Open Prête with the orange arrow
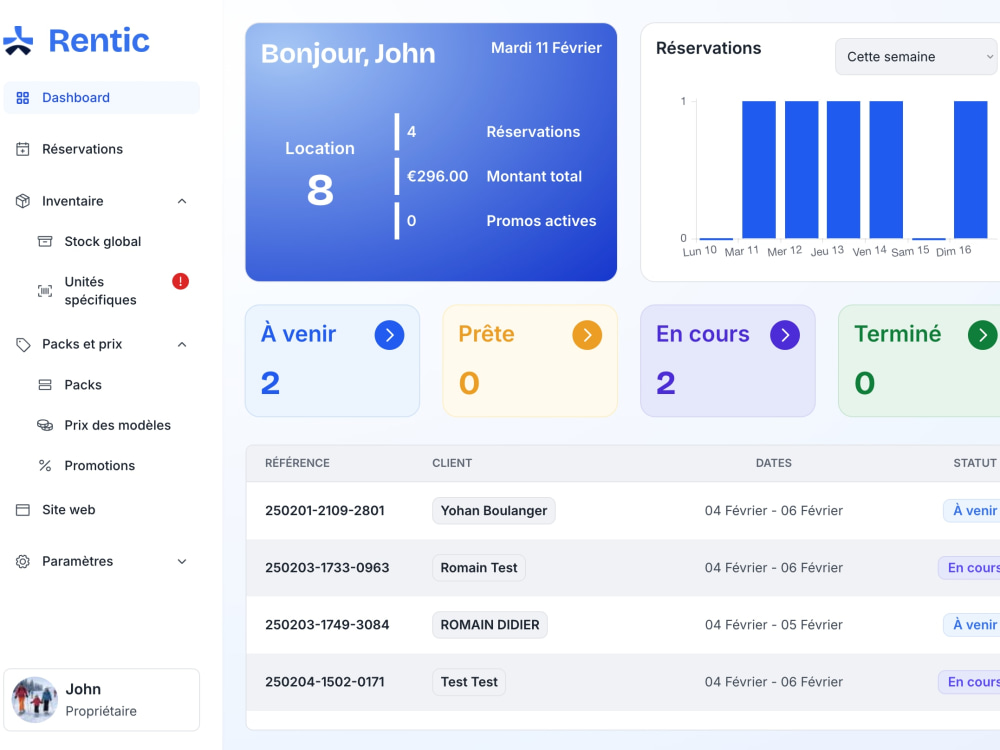 pyautogui.click(x=587, y=335)
